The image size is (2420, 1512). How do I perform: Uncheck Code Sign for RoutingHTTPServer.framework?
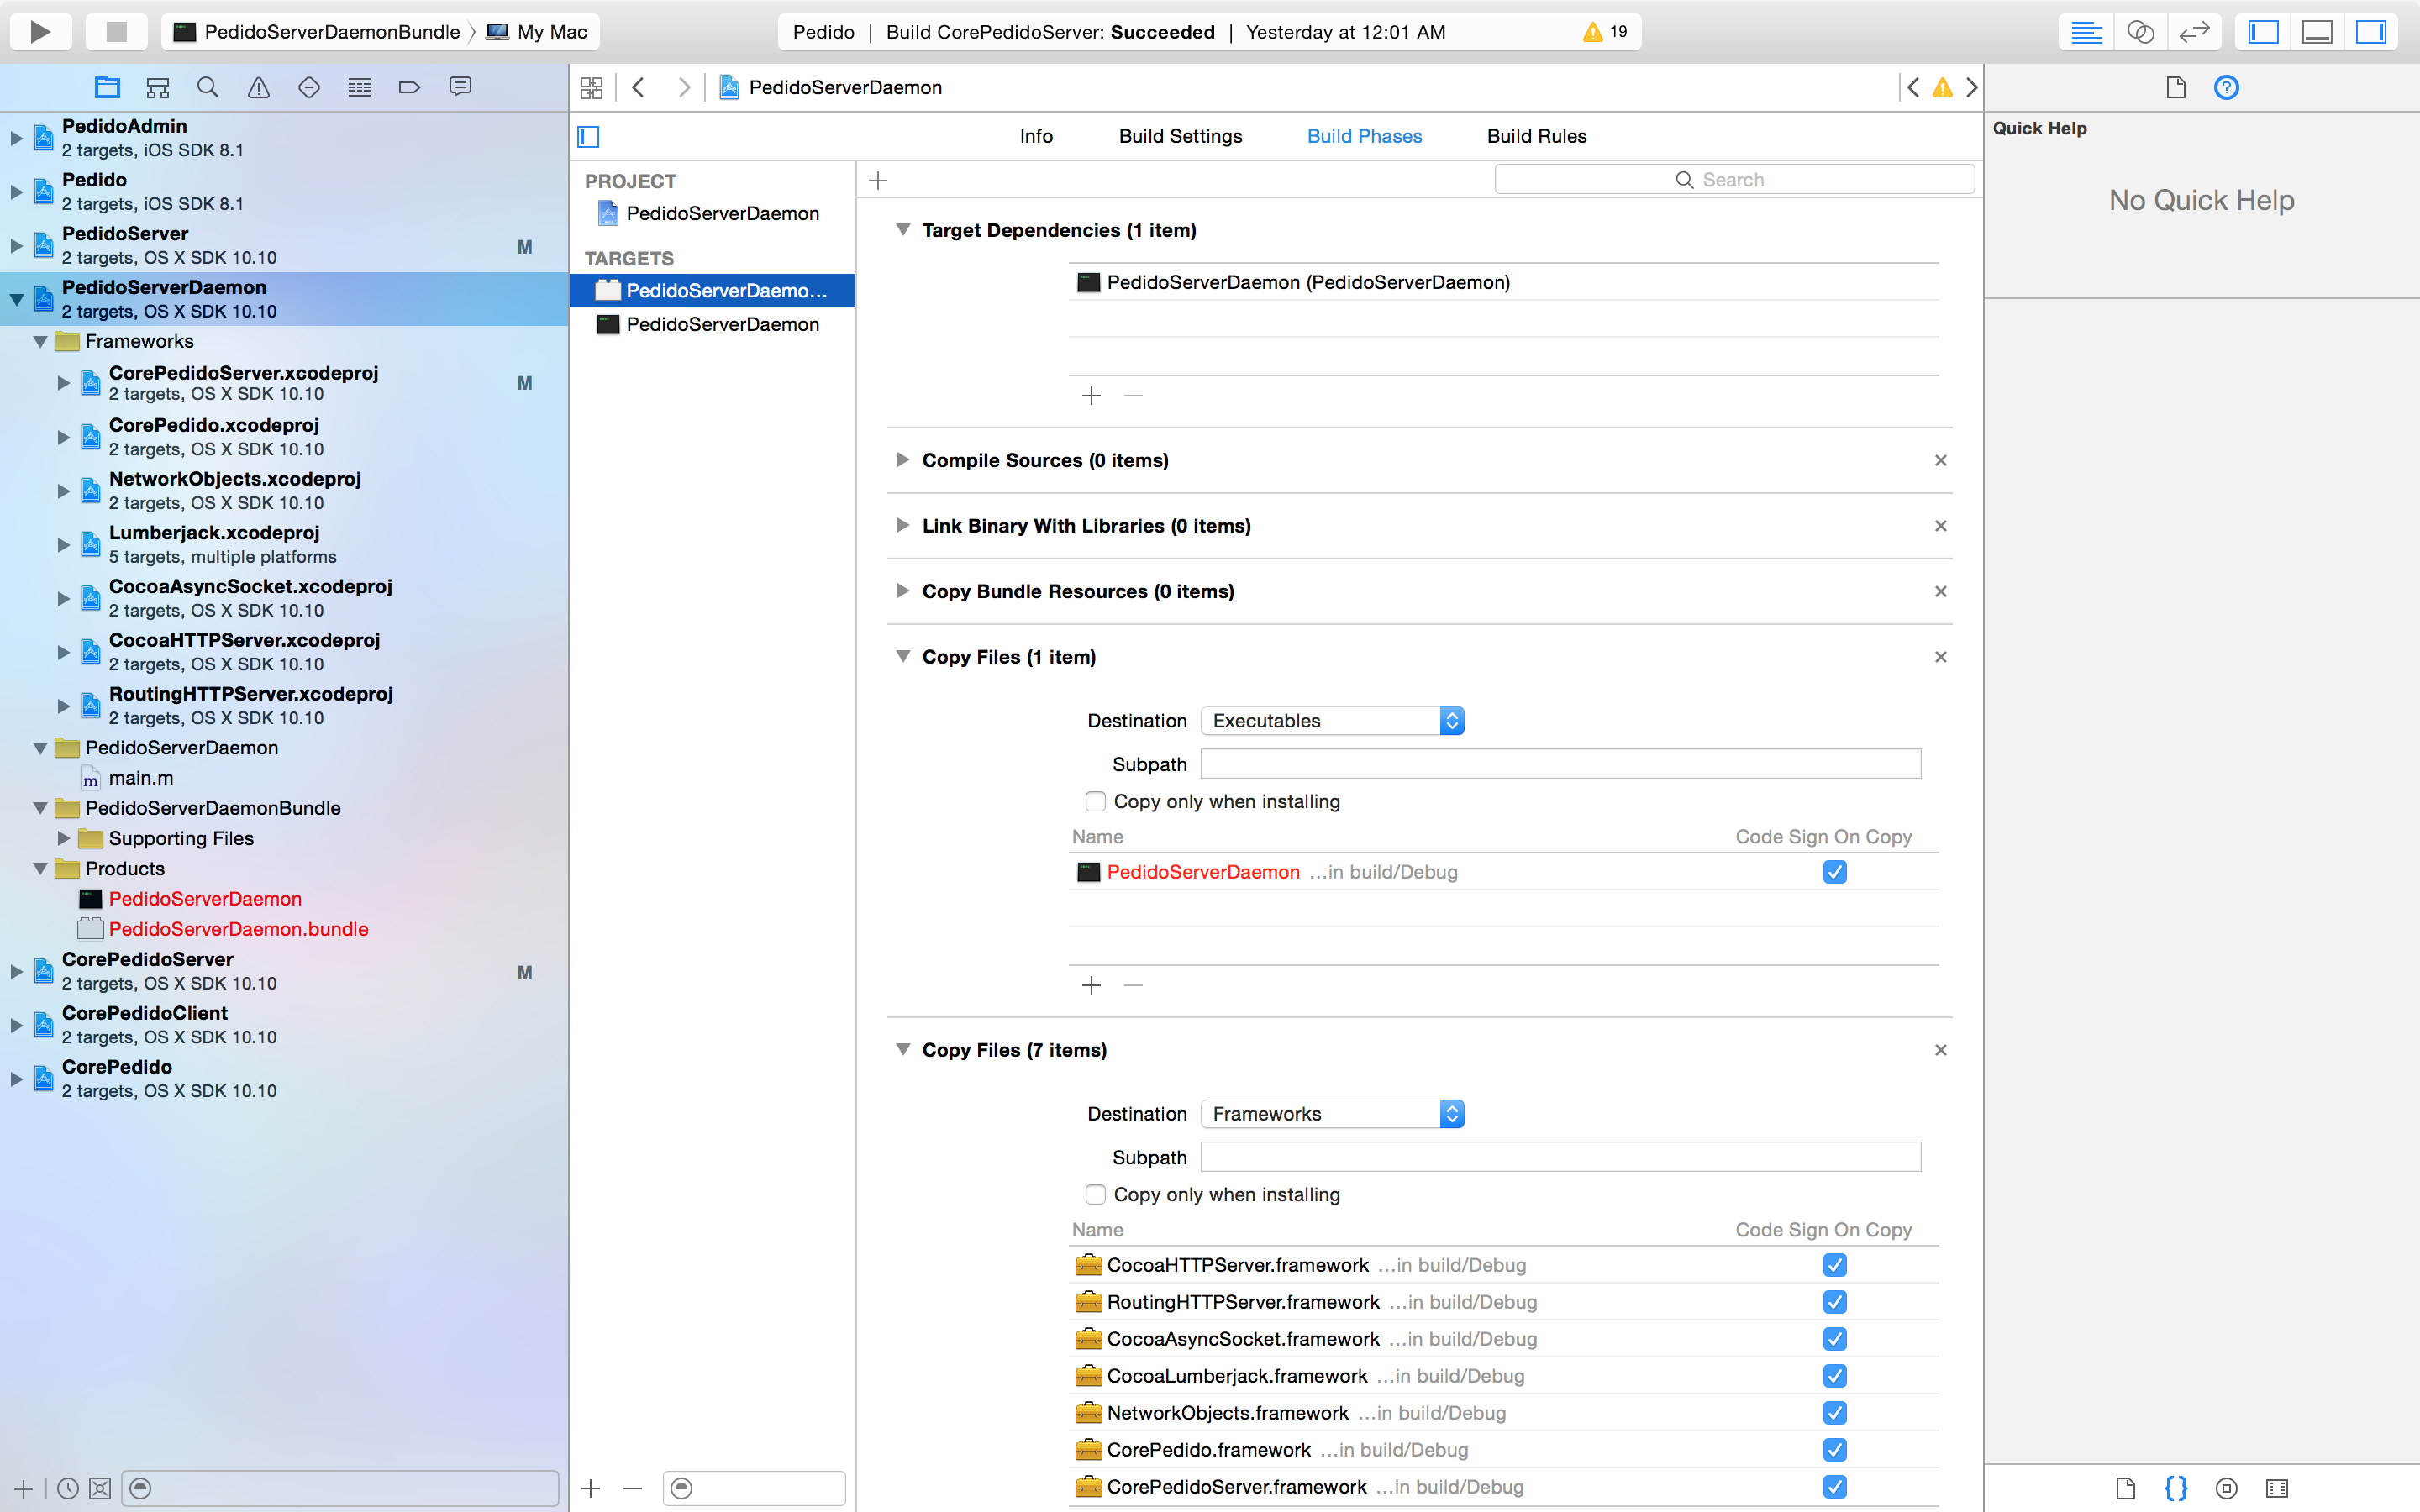click(1834, 1302)
